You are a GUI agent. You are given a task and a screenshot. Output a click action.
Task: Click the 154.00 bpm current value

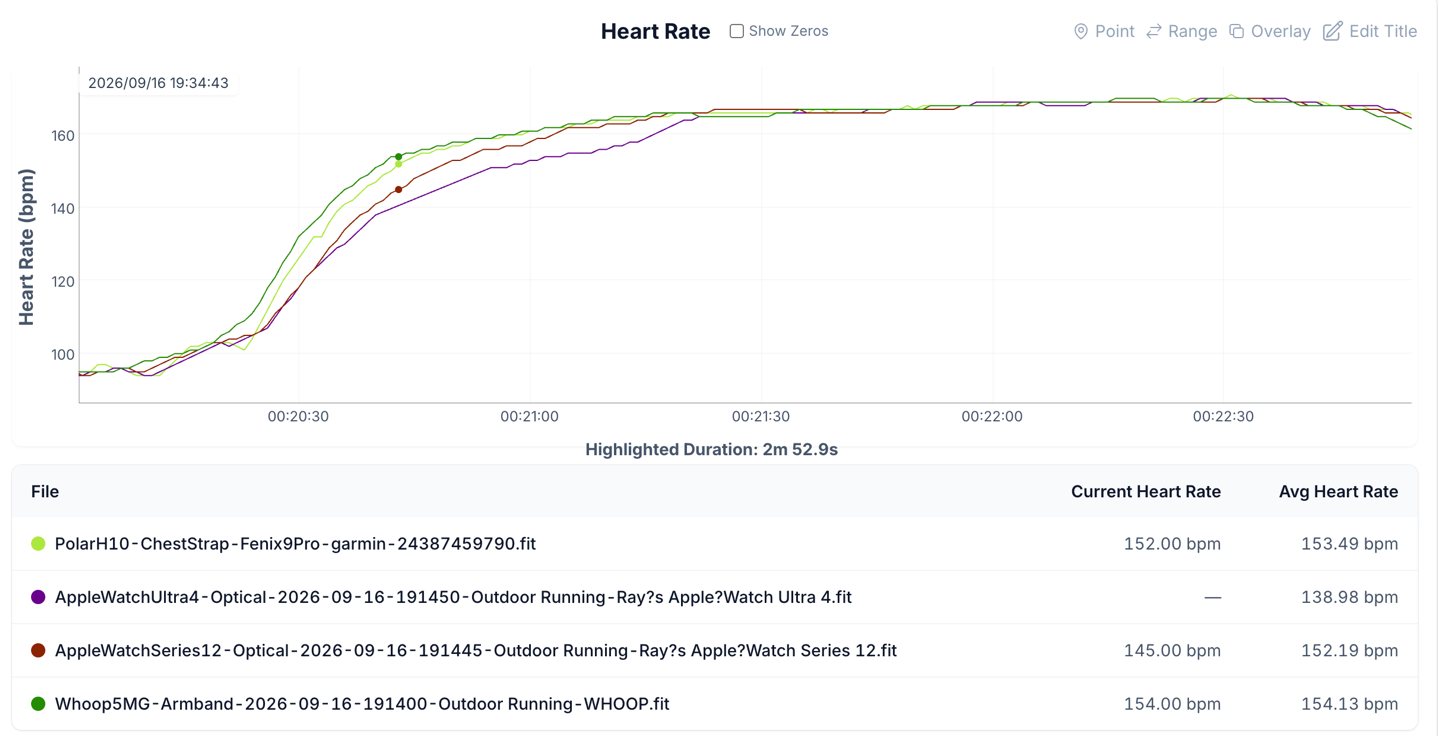(1172, 704)
